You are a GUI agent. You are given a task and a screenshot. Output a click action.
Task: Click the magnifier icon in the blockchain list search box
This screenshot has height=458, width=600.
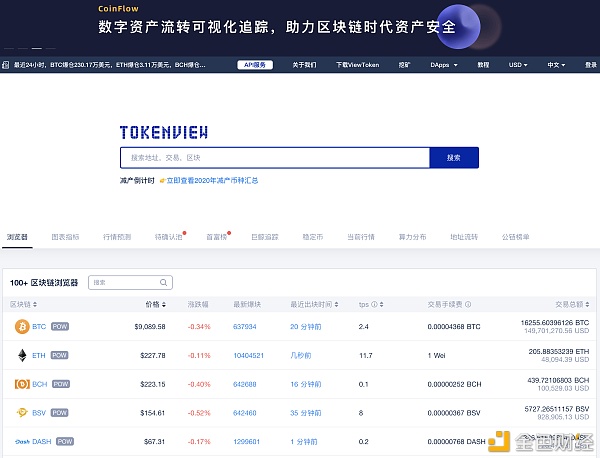pyautogui.click(x=163, y=282)
